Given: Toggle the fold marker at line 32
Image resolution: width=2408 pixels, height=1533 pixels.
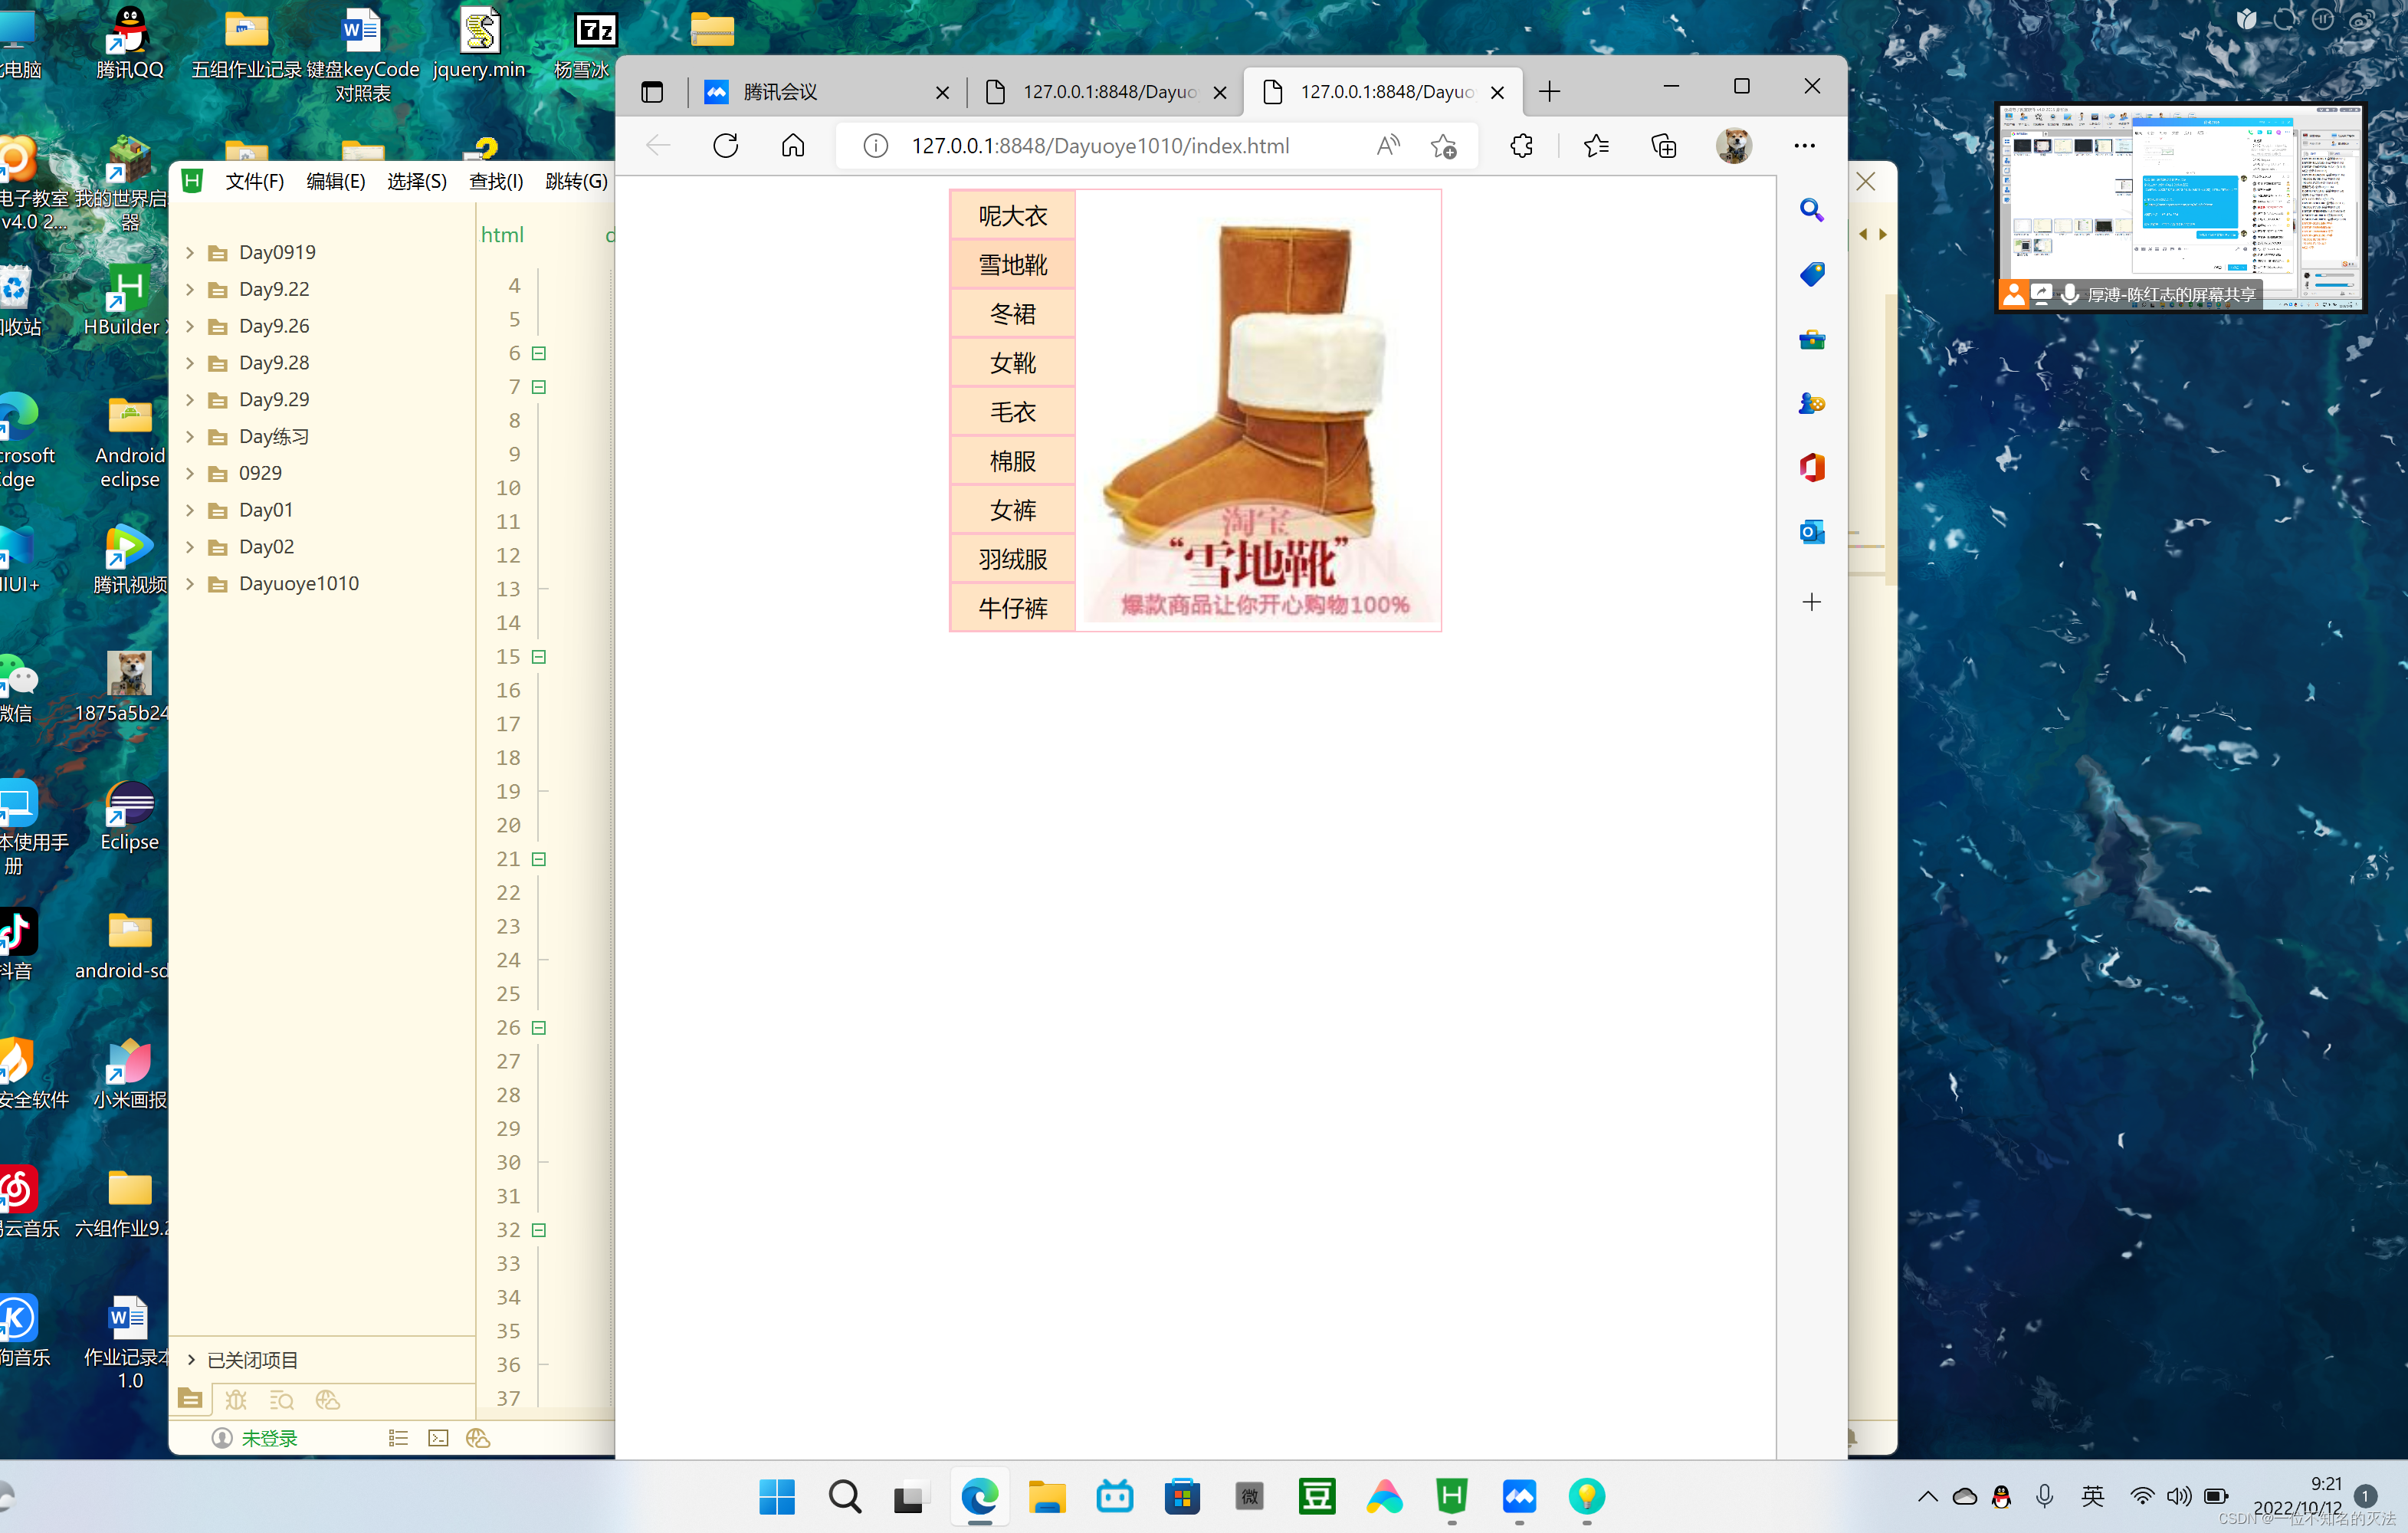Looking at the screenshot, I should click(539, 1230).
